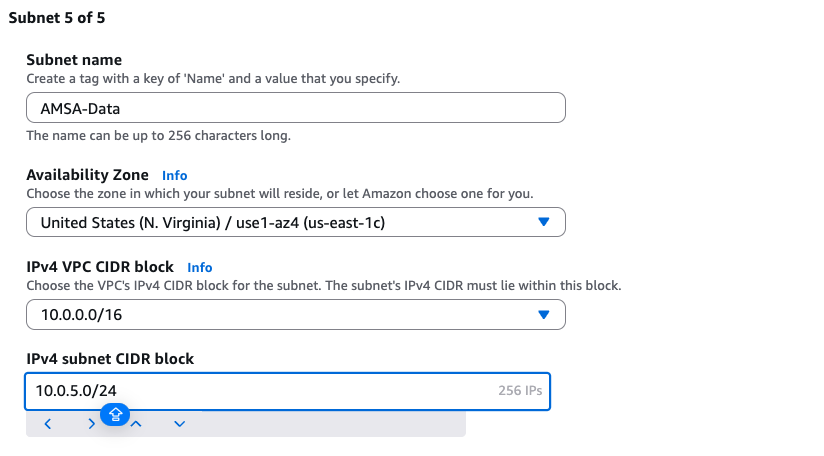Open Info link beside Availability Zone
The image size is (824, 456).
(175, 175)
